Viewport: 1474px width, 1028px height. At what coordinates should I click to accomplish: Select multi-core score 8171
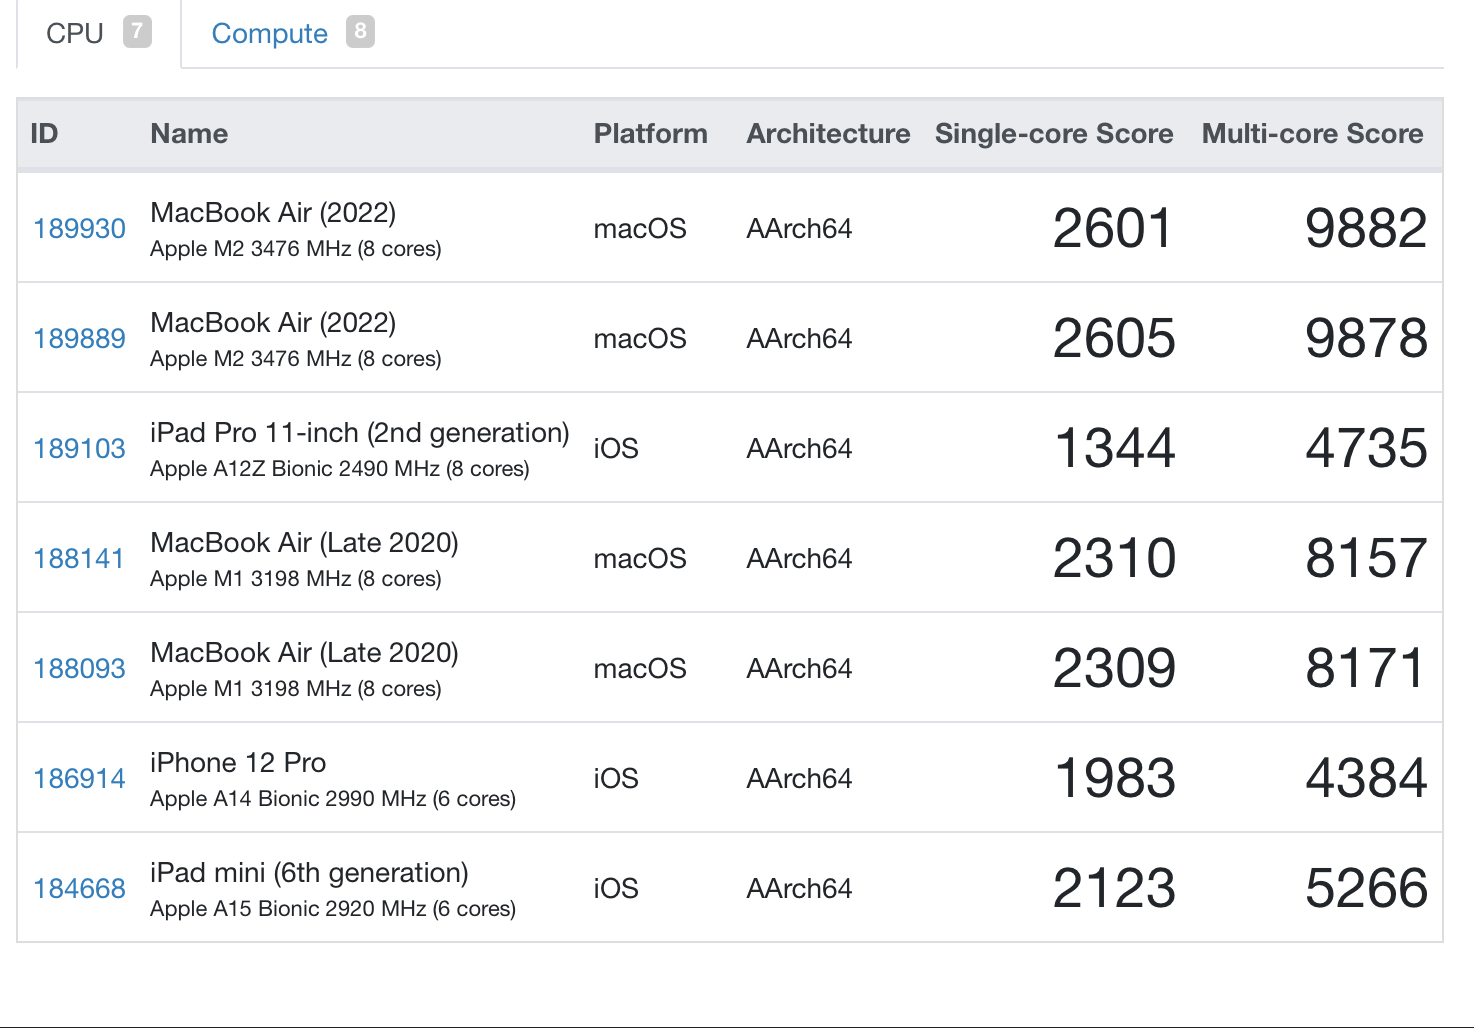1364,669
